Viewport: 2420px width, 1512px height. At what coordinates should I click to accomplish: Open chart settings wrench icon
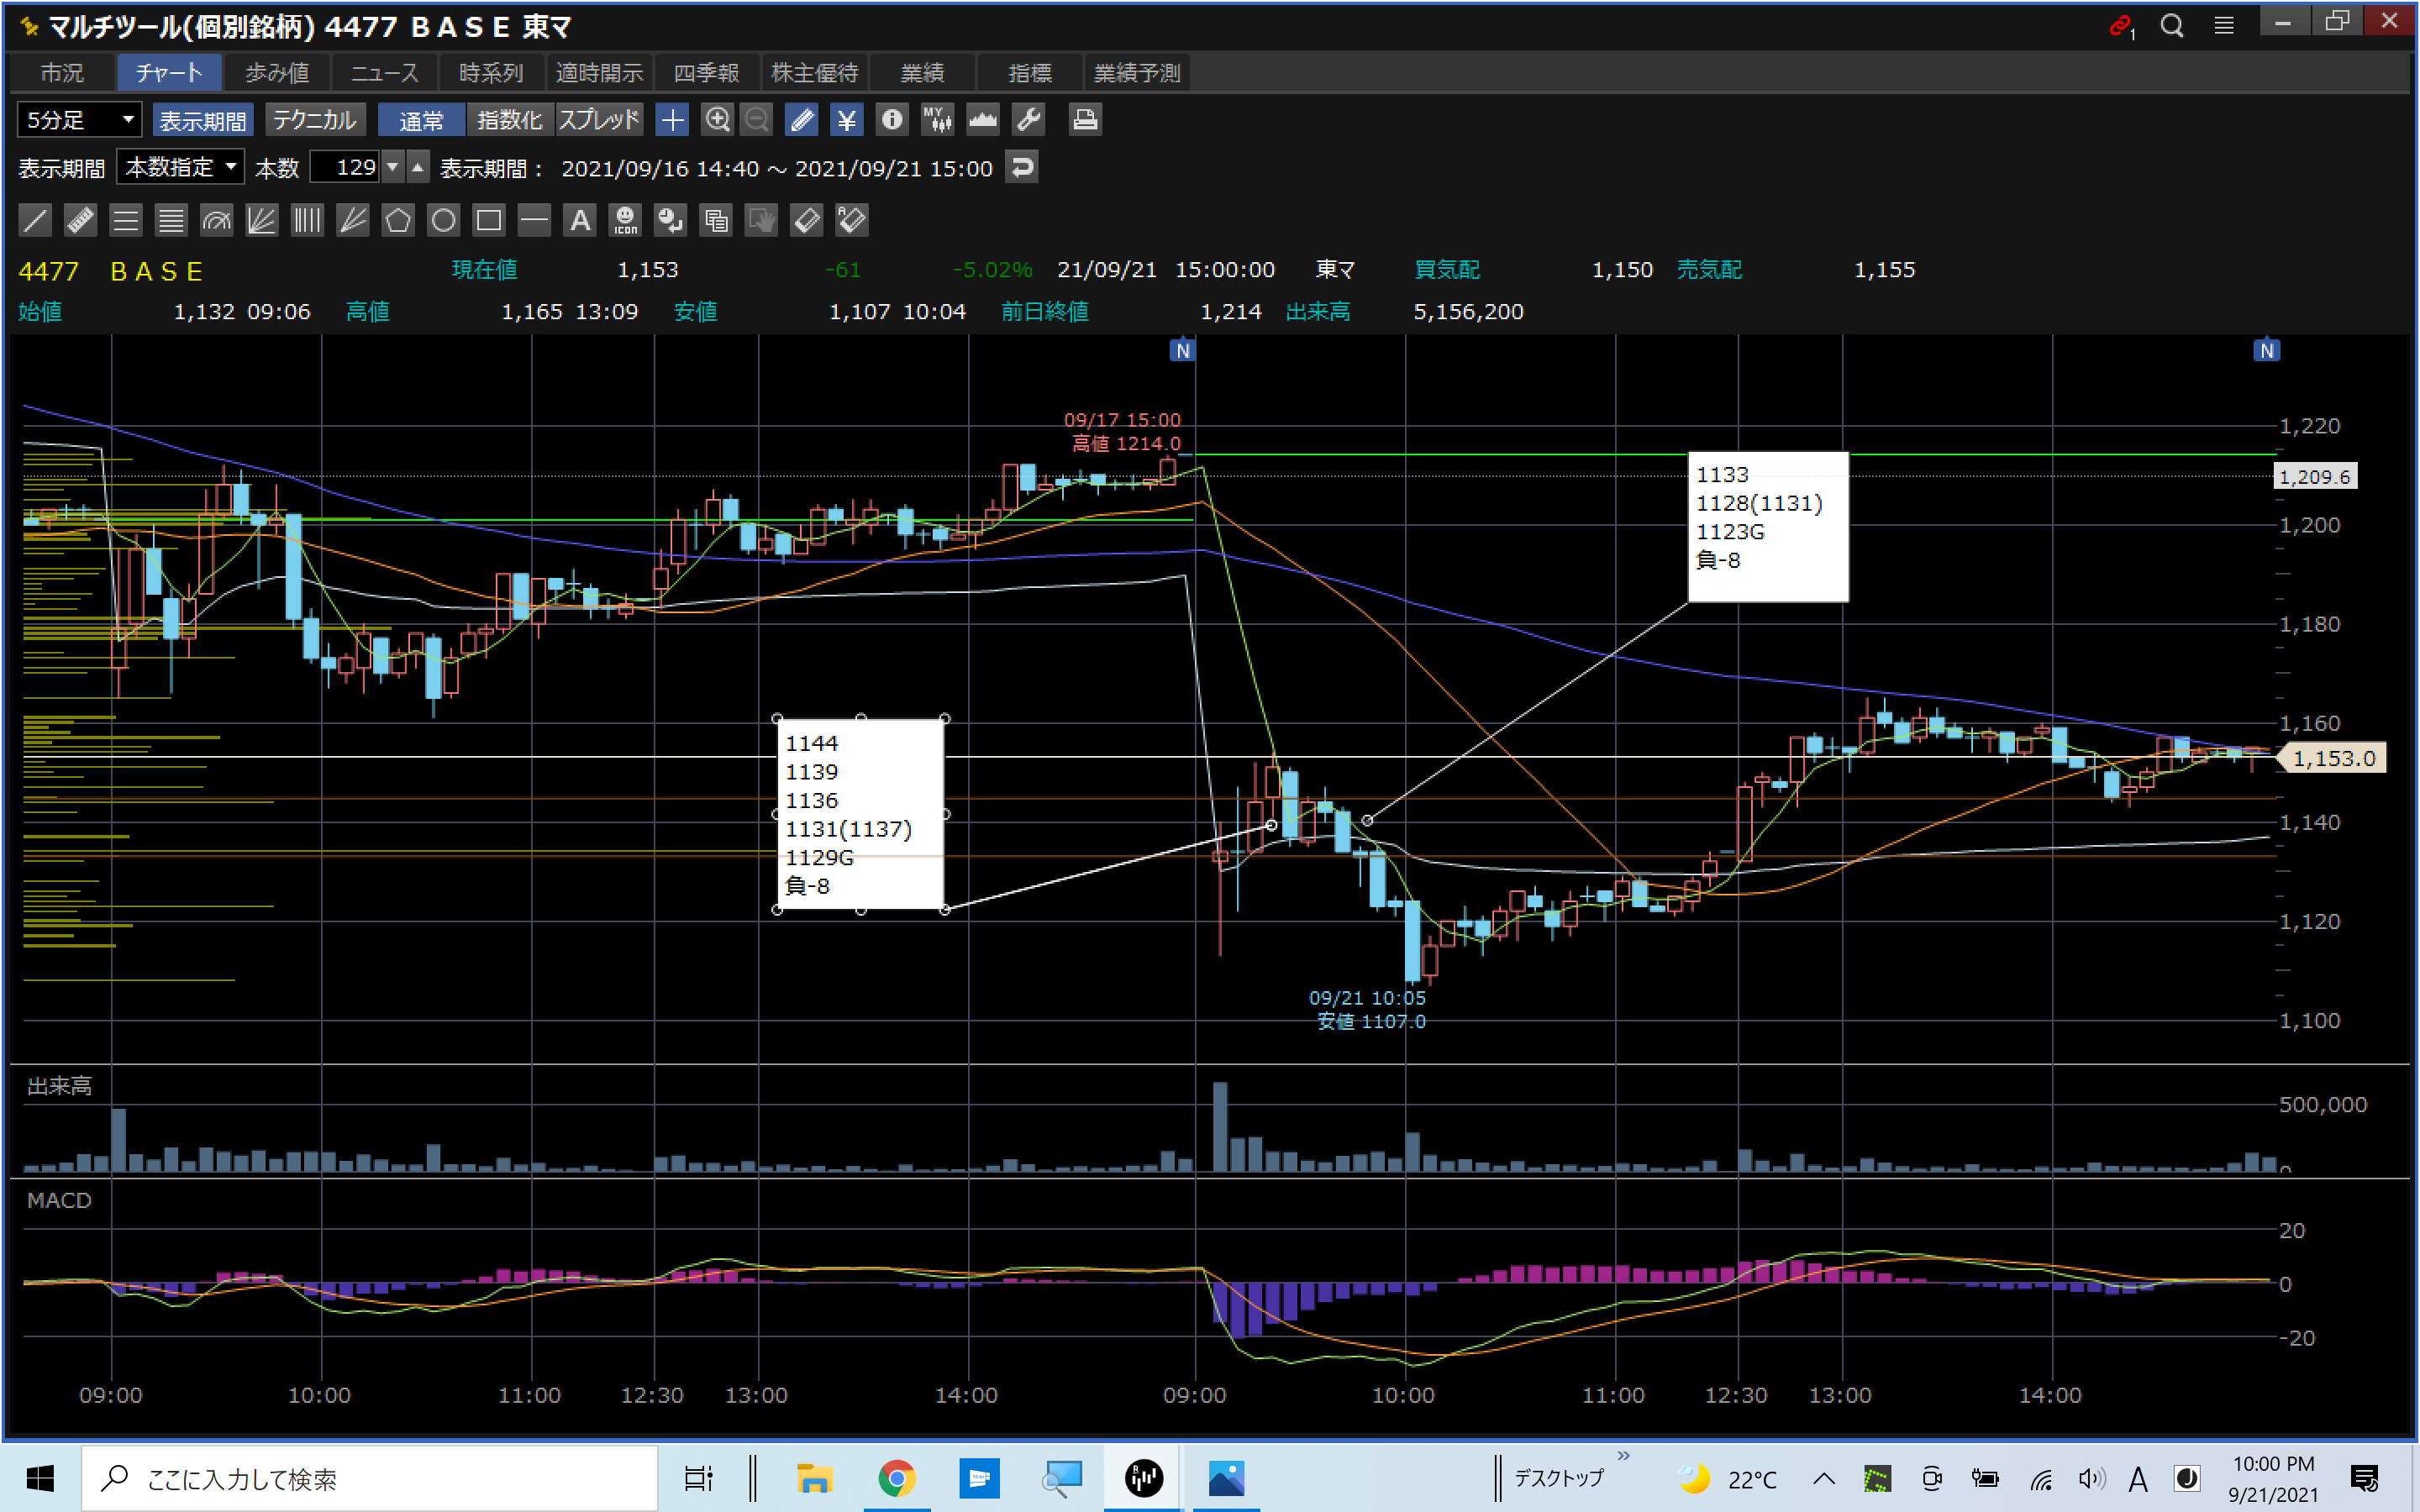(1028, 120)
